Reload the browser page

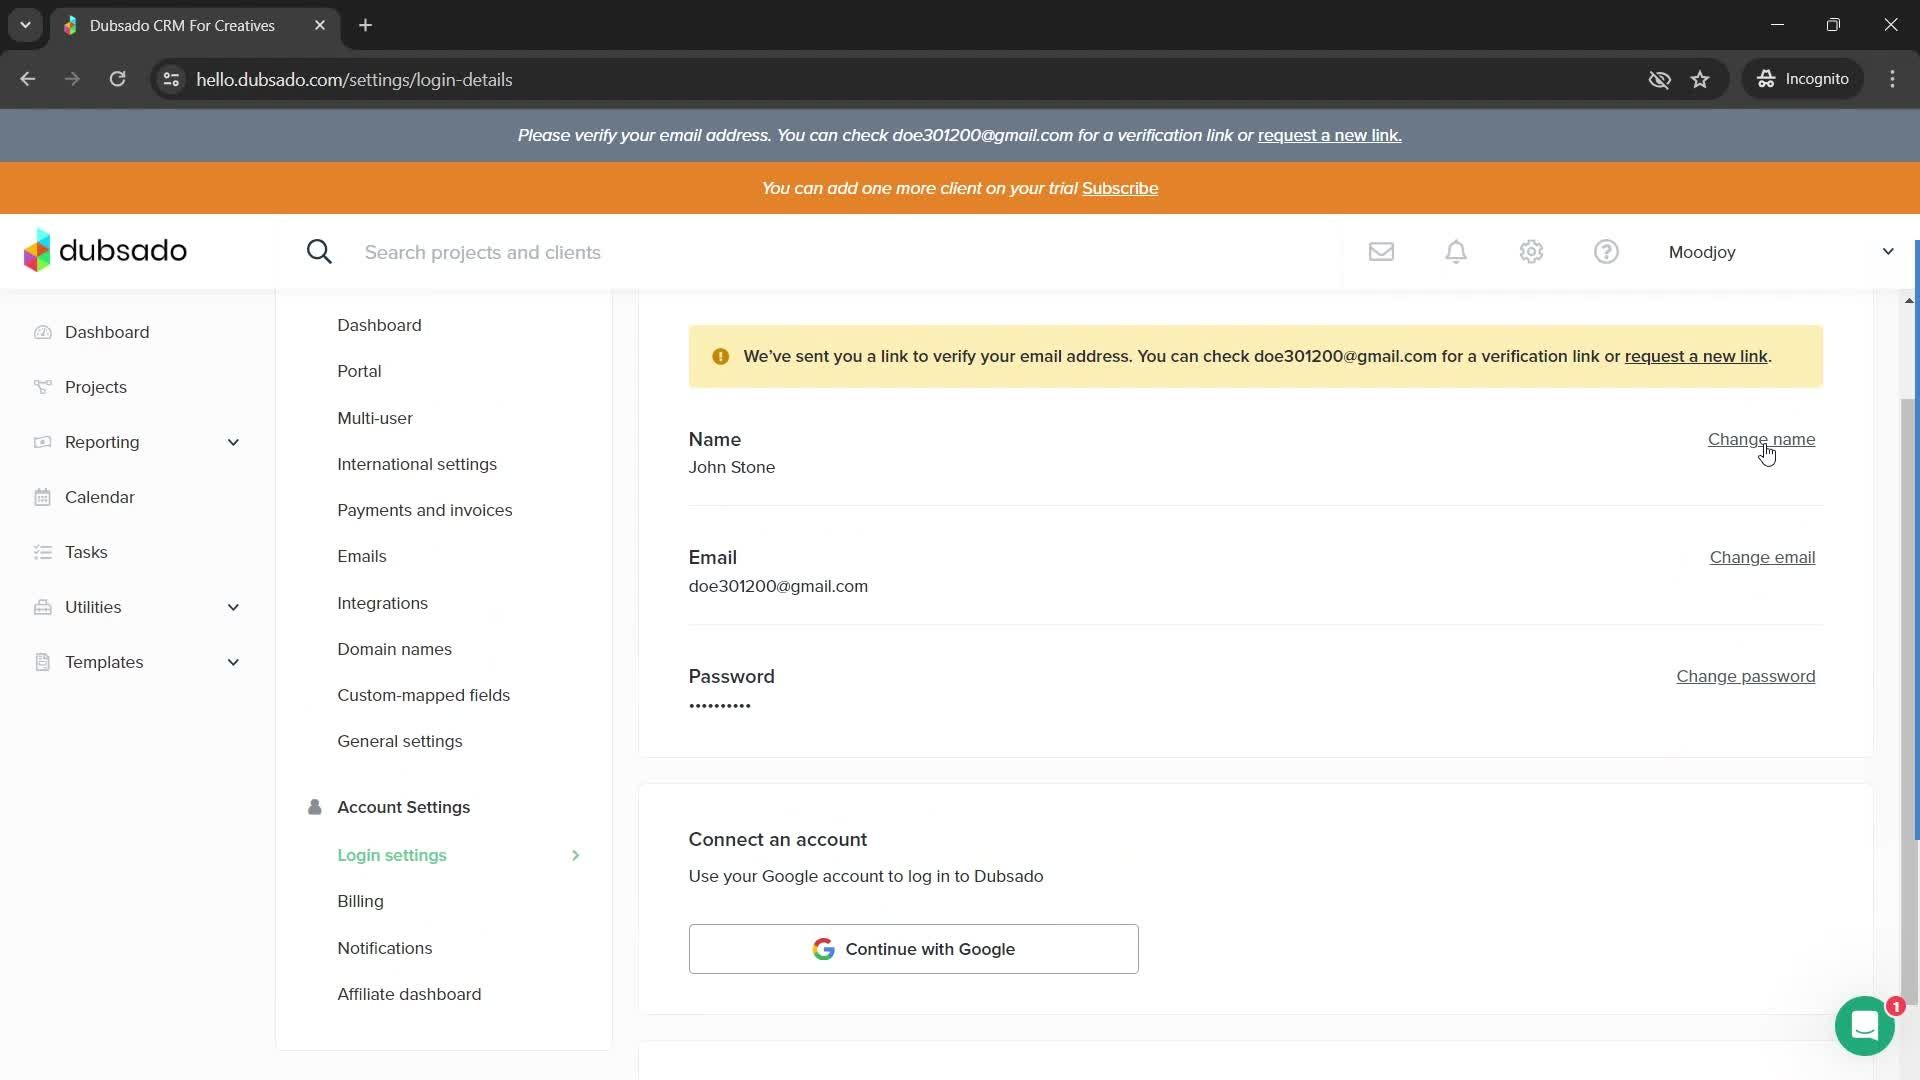tap(117, 79)
